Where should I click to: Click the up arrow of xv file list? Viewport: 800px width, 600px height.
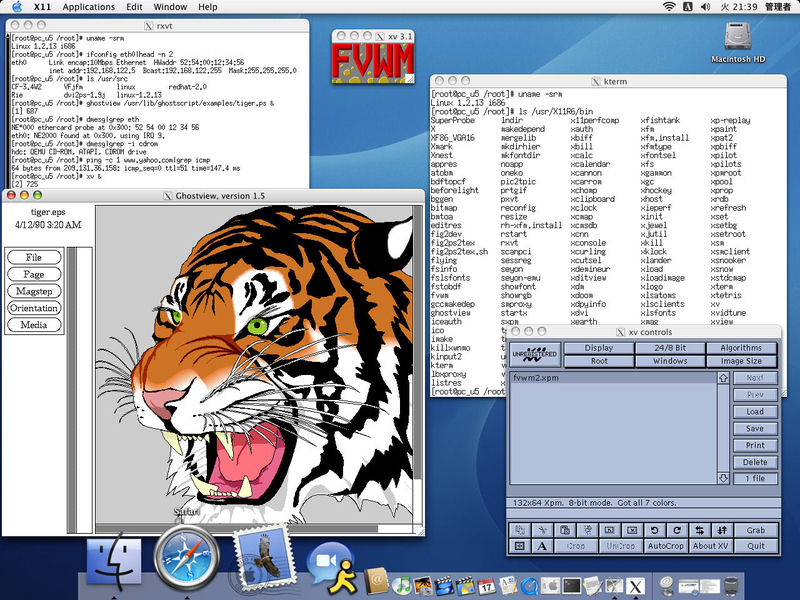click(723, 378)
